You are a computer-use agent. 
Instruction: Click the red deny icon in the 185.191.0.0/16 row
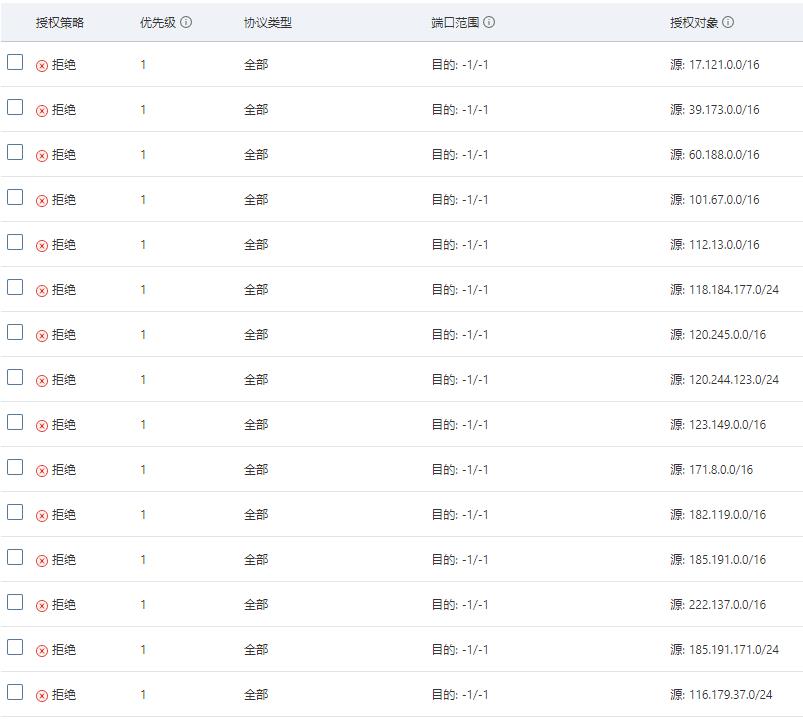pyautogui.click(x=42, y=561)
